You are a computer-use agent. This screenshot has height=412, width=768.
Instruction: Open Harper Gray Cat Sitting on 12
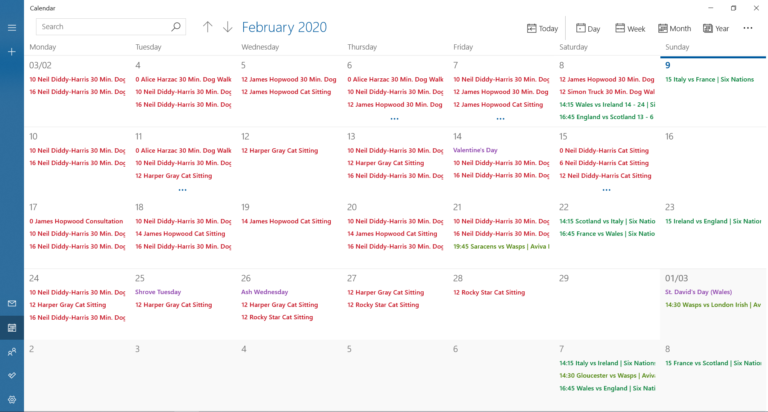point(279,150)
